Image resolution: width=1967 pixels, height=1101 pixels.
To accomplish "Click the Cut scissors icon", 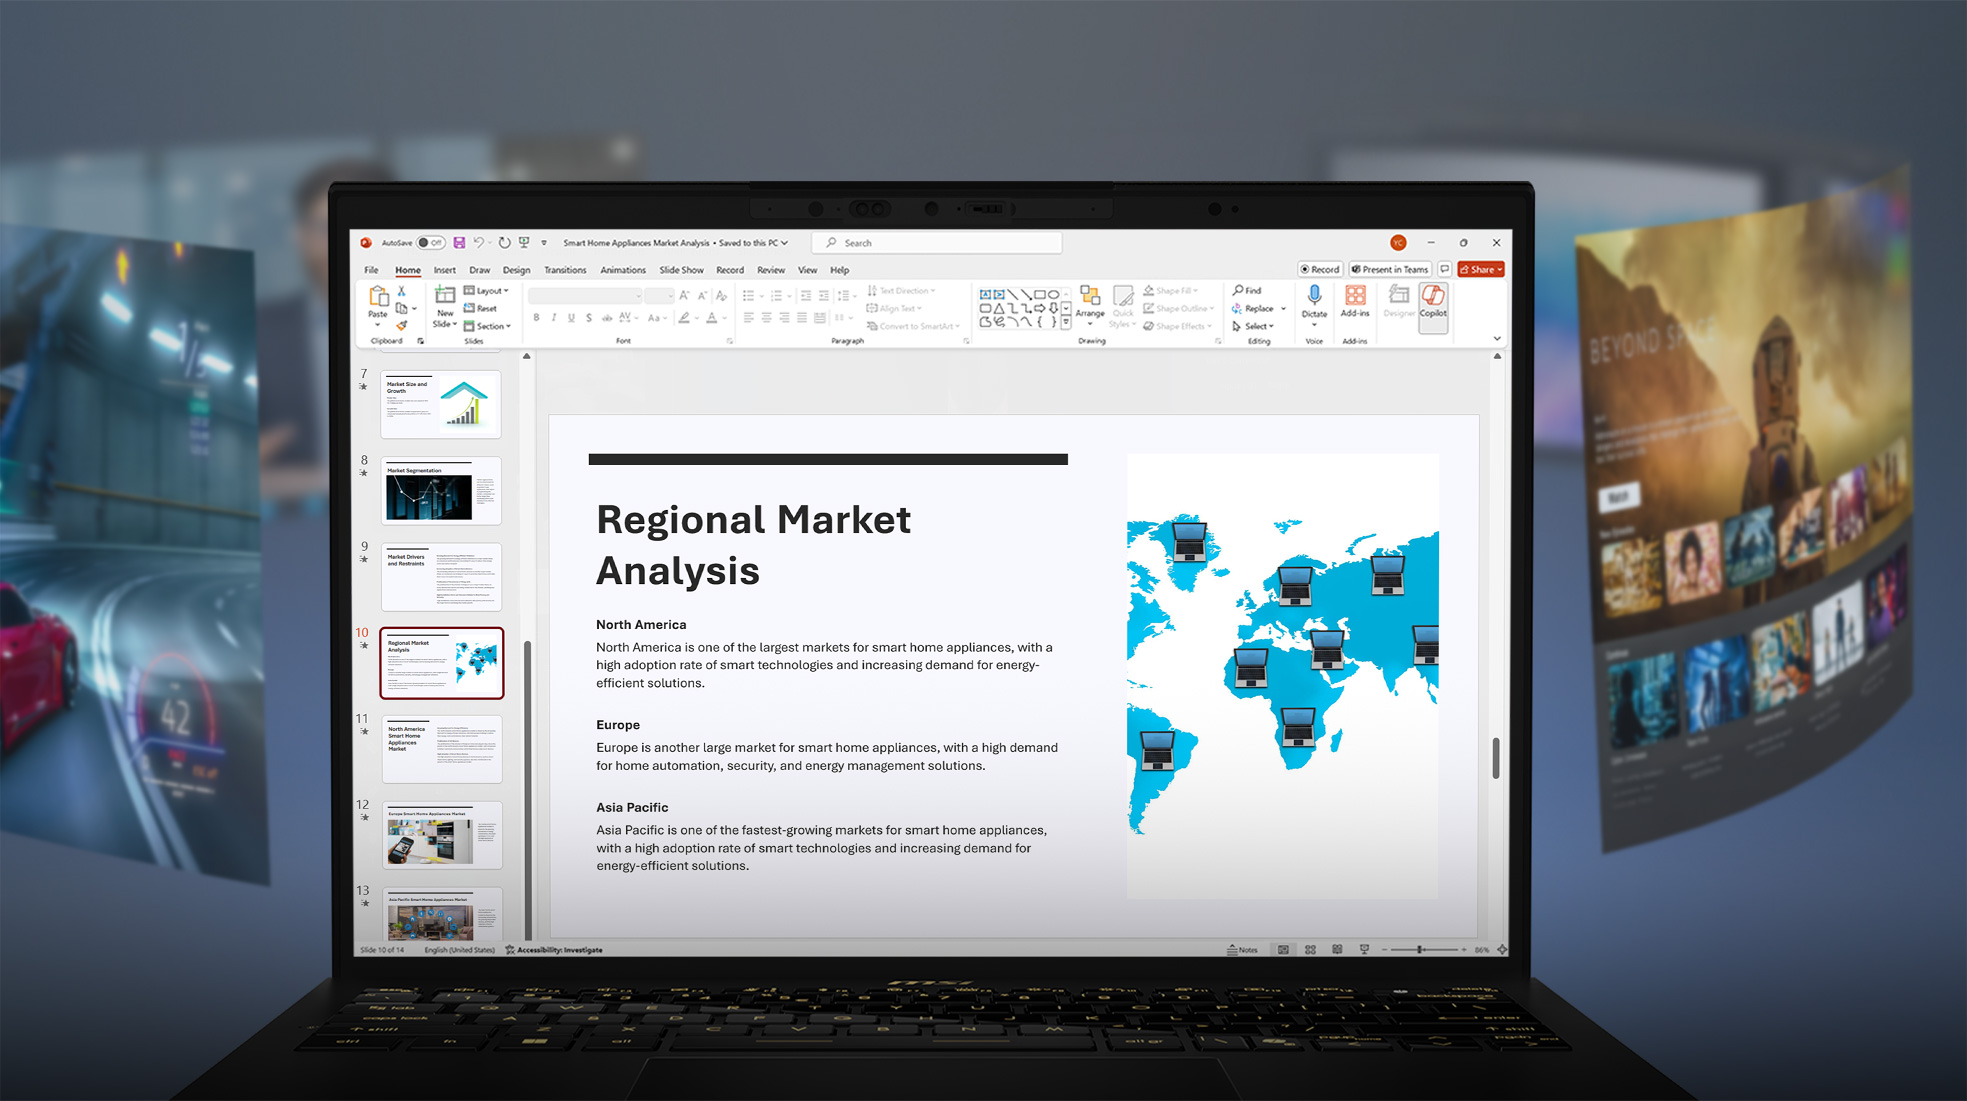I will [x=402, y=291].
